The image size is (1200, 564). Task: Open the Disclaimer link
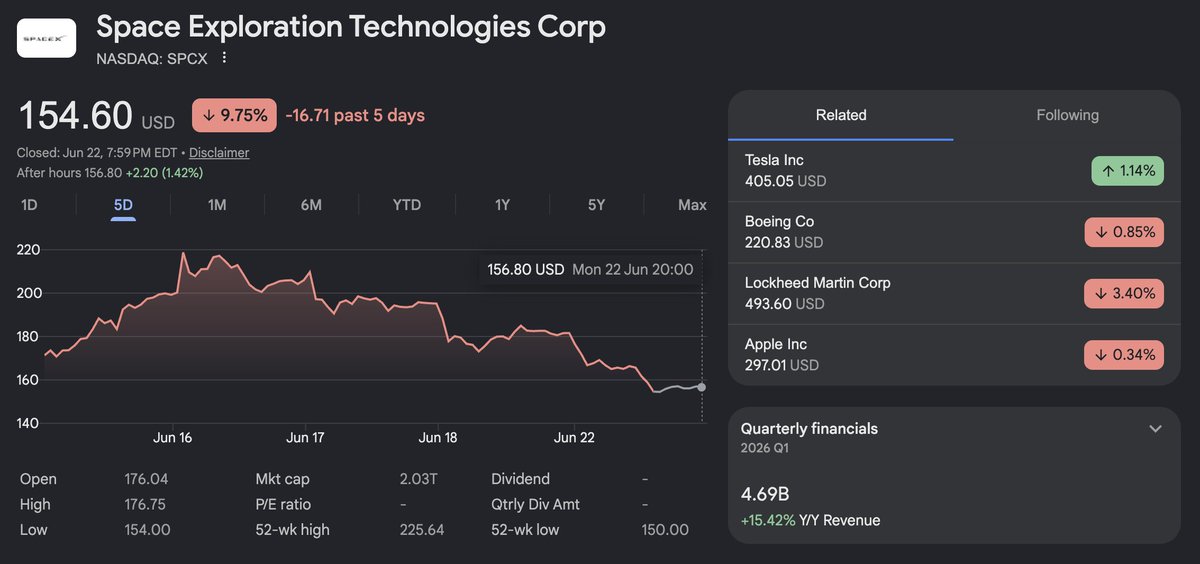(x=219, y=153)
